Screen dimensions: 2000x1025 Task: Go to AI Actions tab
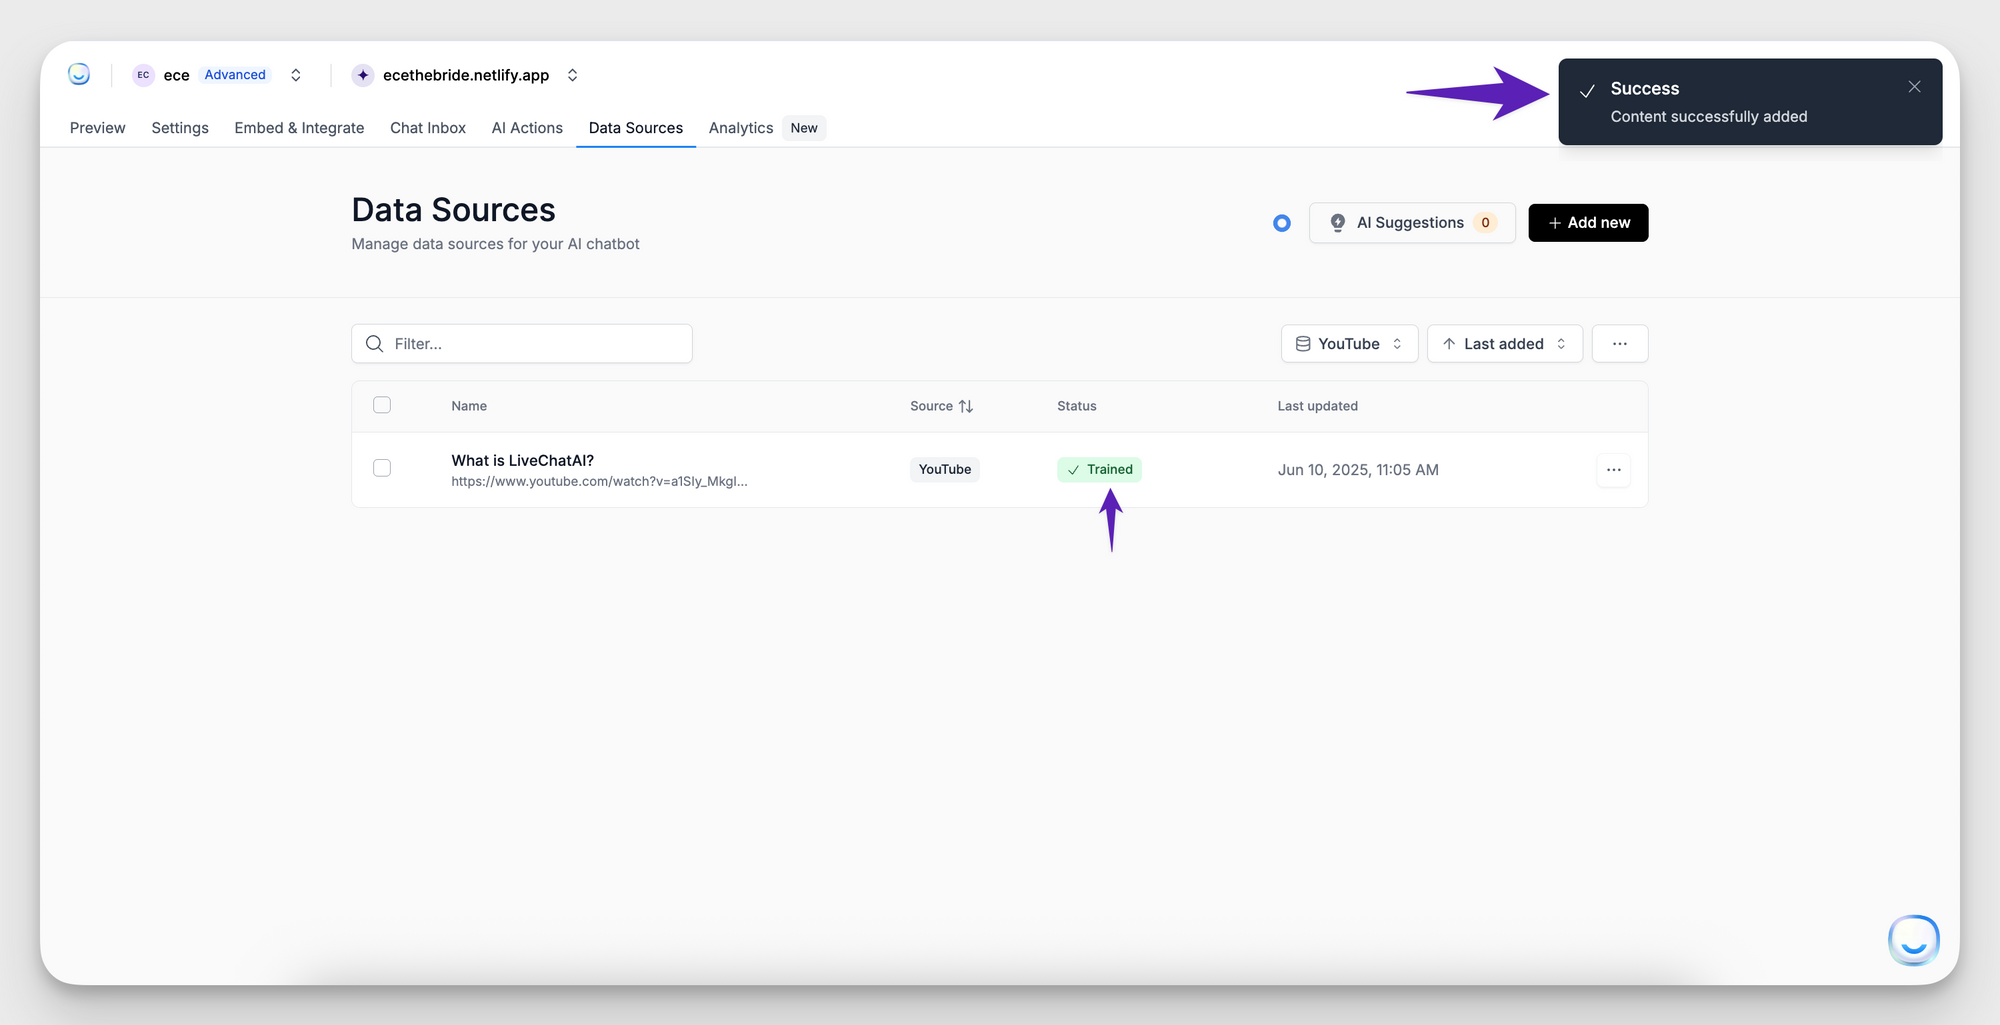pyautogui.click(x=527, y=128)
